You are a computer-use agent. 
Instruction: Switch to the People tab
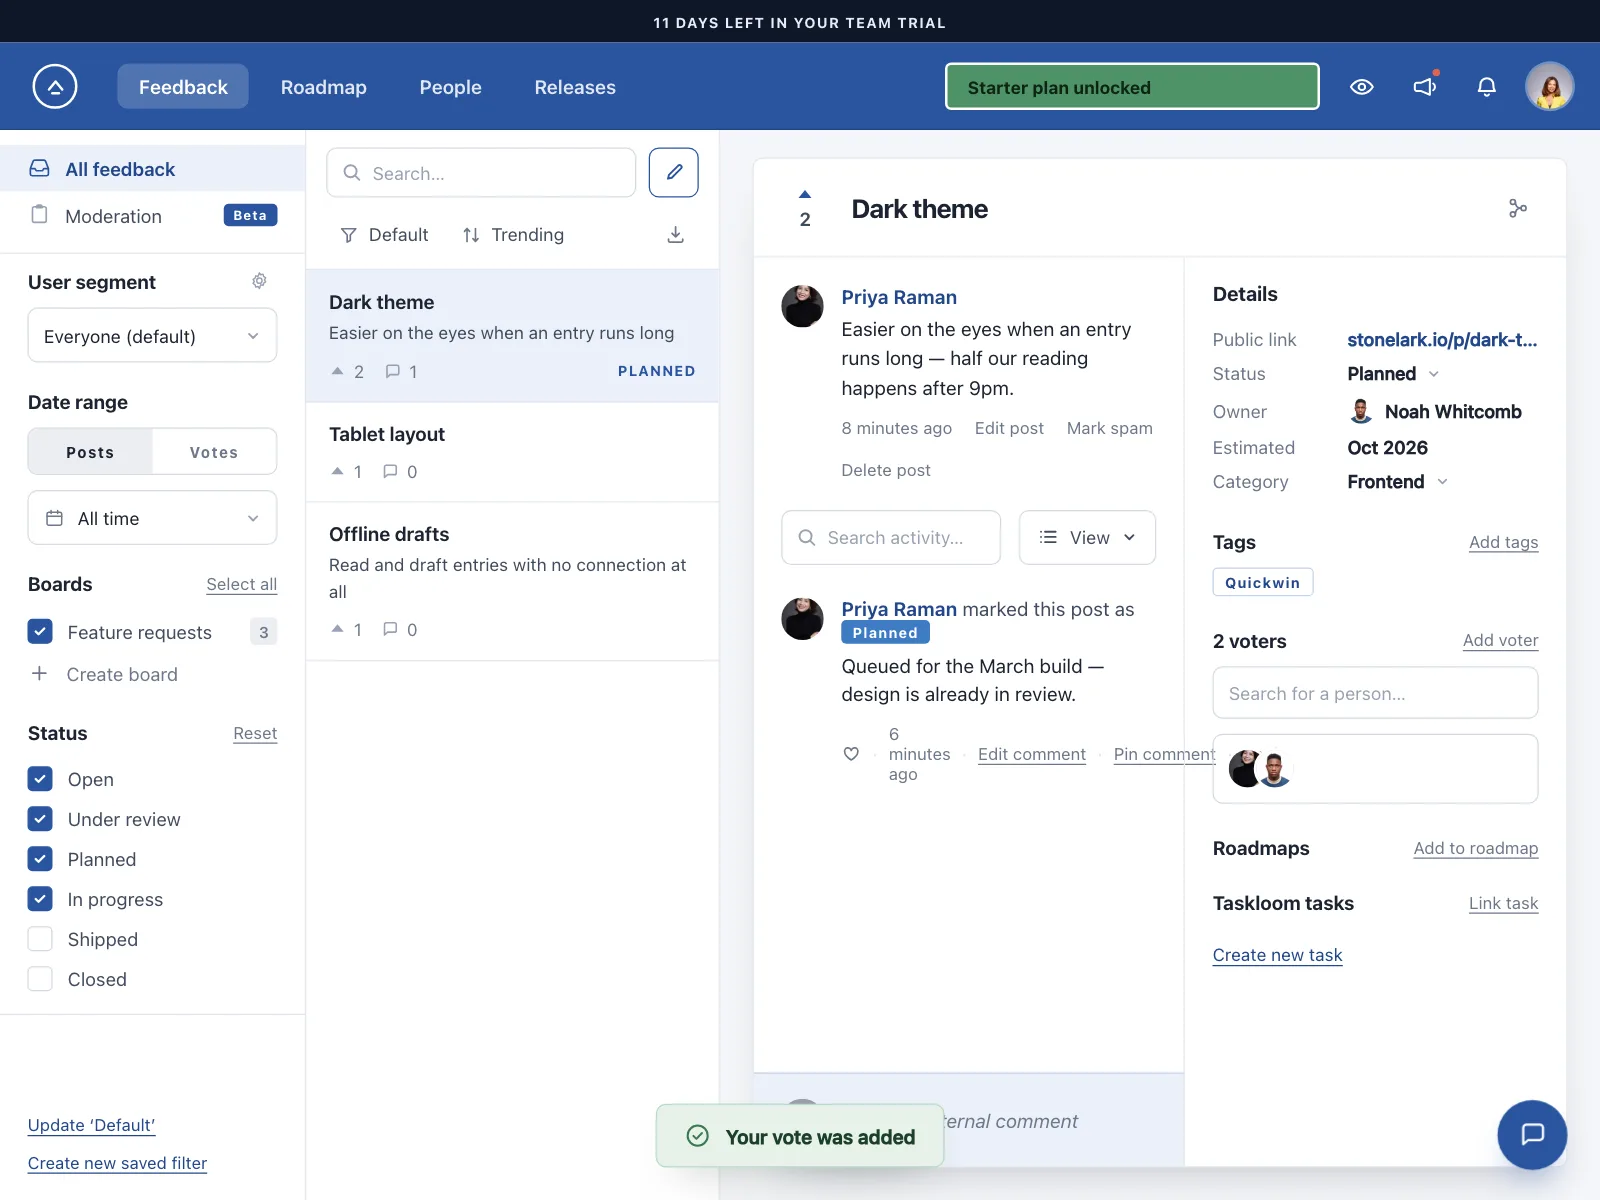451,87
